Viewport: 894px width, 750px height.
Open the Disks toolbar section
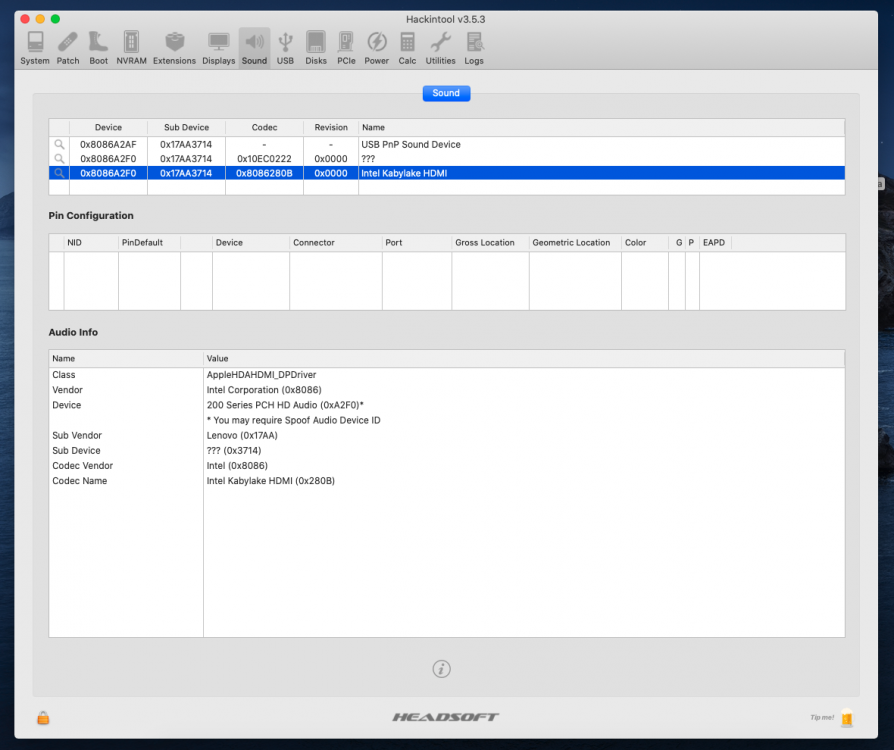[316, 48]
